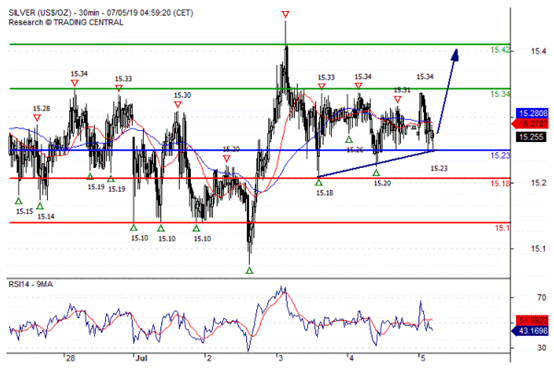Select the blue 43.1698 RSI value tag
Viewport: 554px width, 368px height.
pos(530,331)
